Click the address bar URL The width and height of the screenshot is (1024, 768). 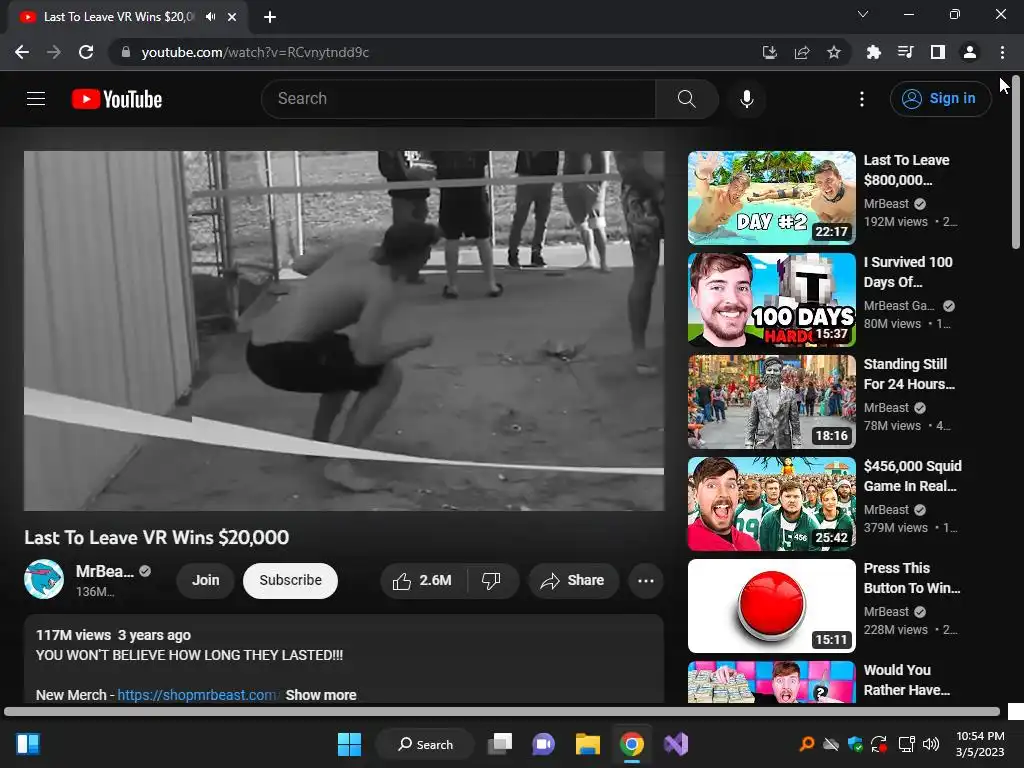point(255,52)
